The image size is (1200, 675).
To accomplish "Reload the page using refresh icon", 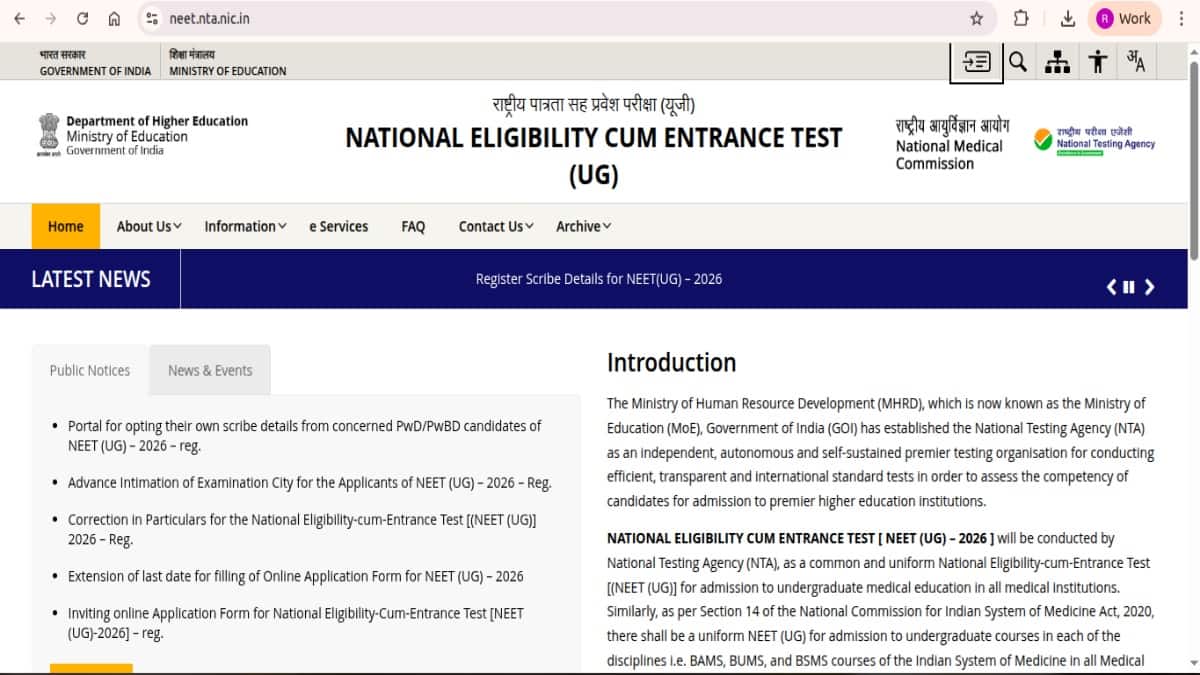I will click(x=82, y=18).
